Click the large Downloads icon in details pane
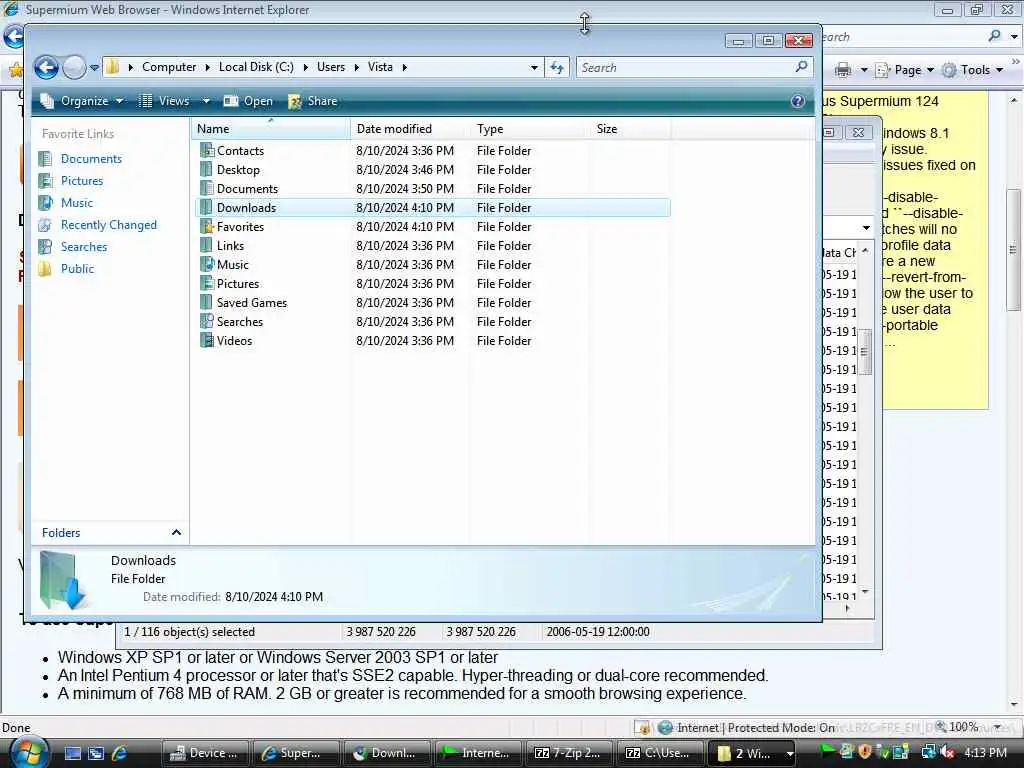 click(62, 581)
